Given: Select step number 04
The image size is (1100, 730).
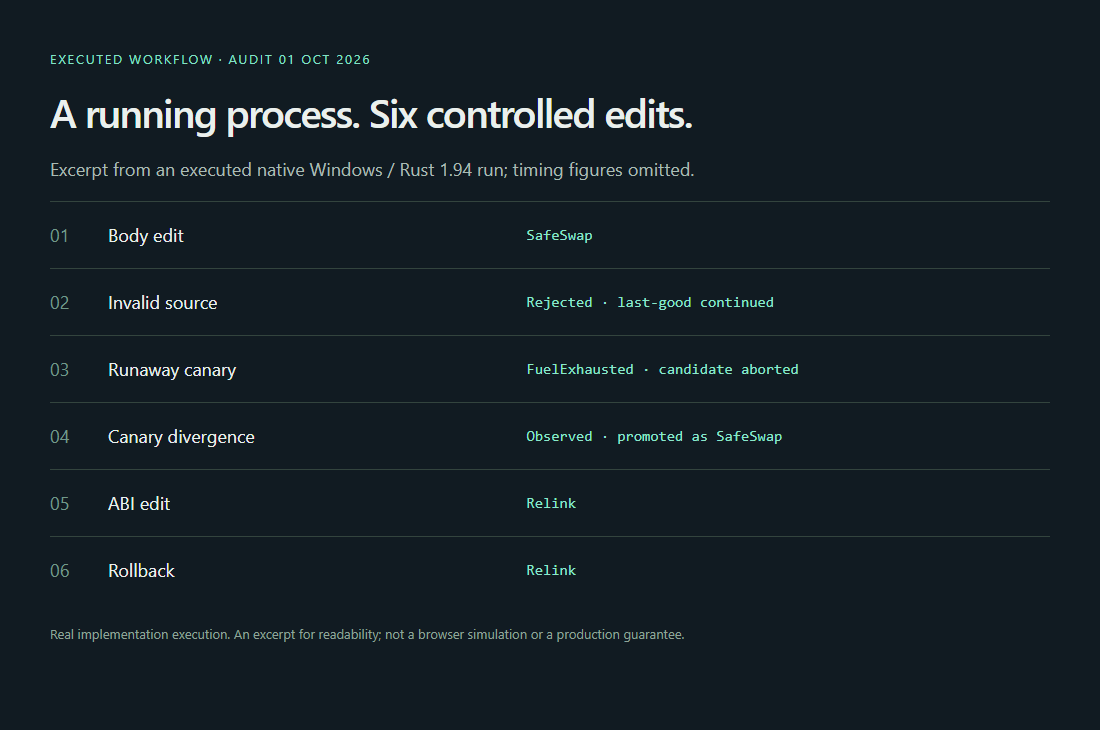Looking at the screenshot, I should (x=60, y=437).
